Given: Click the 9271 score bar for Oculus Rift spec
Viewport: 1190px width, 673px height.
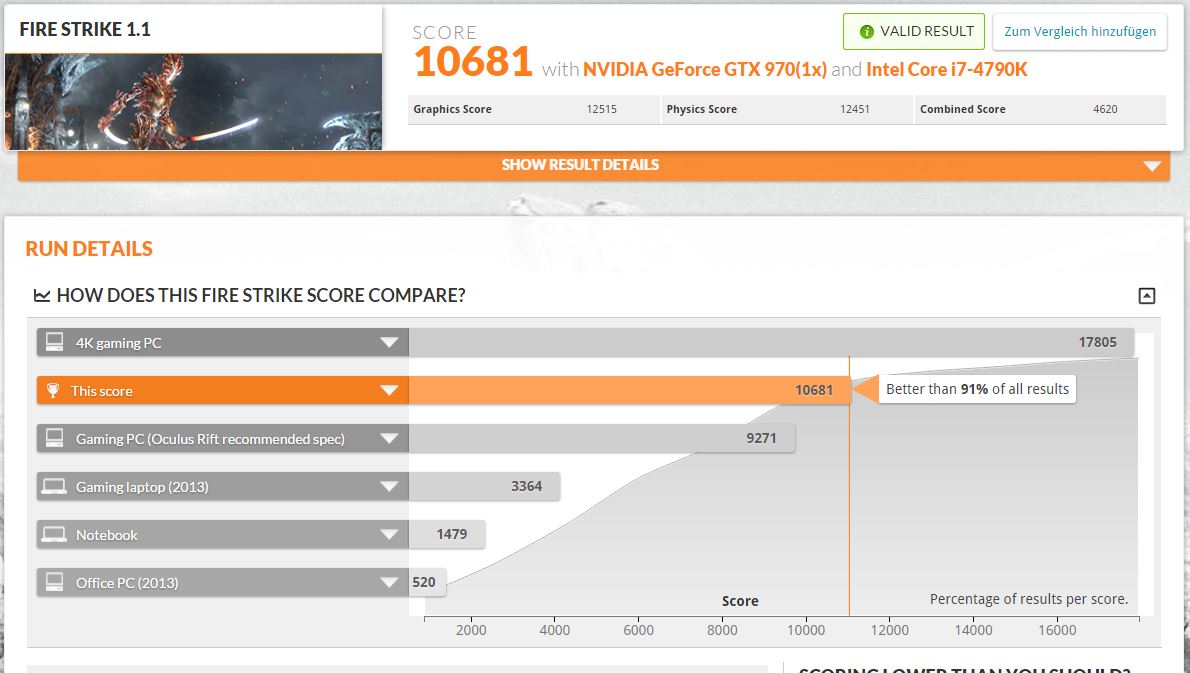Looking at the screenshot, I should (x=602, y=438).
